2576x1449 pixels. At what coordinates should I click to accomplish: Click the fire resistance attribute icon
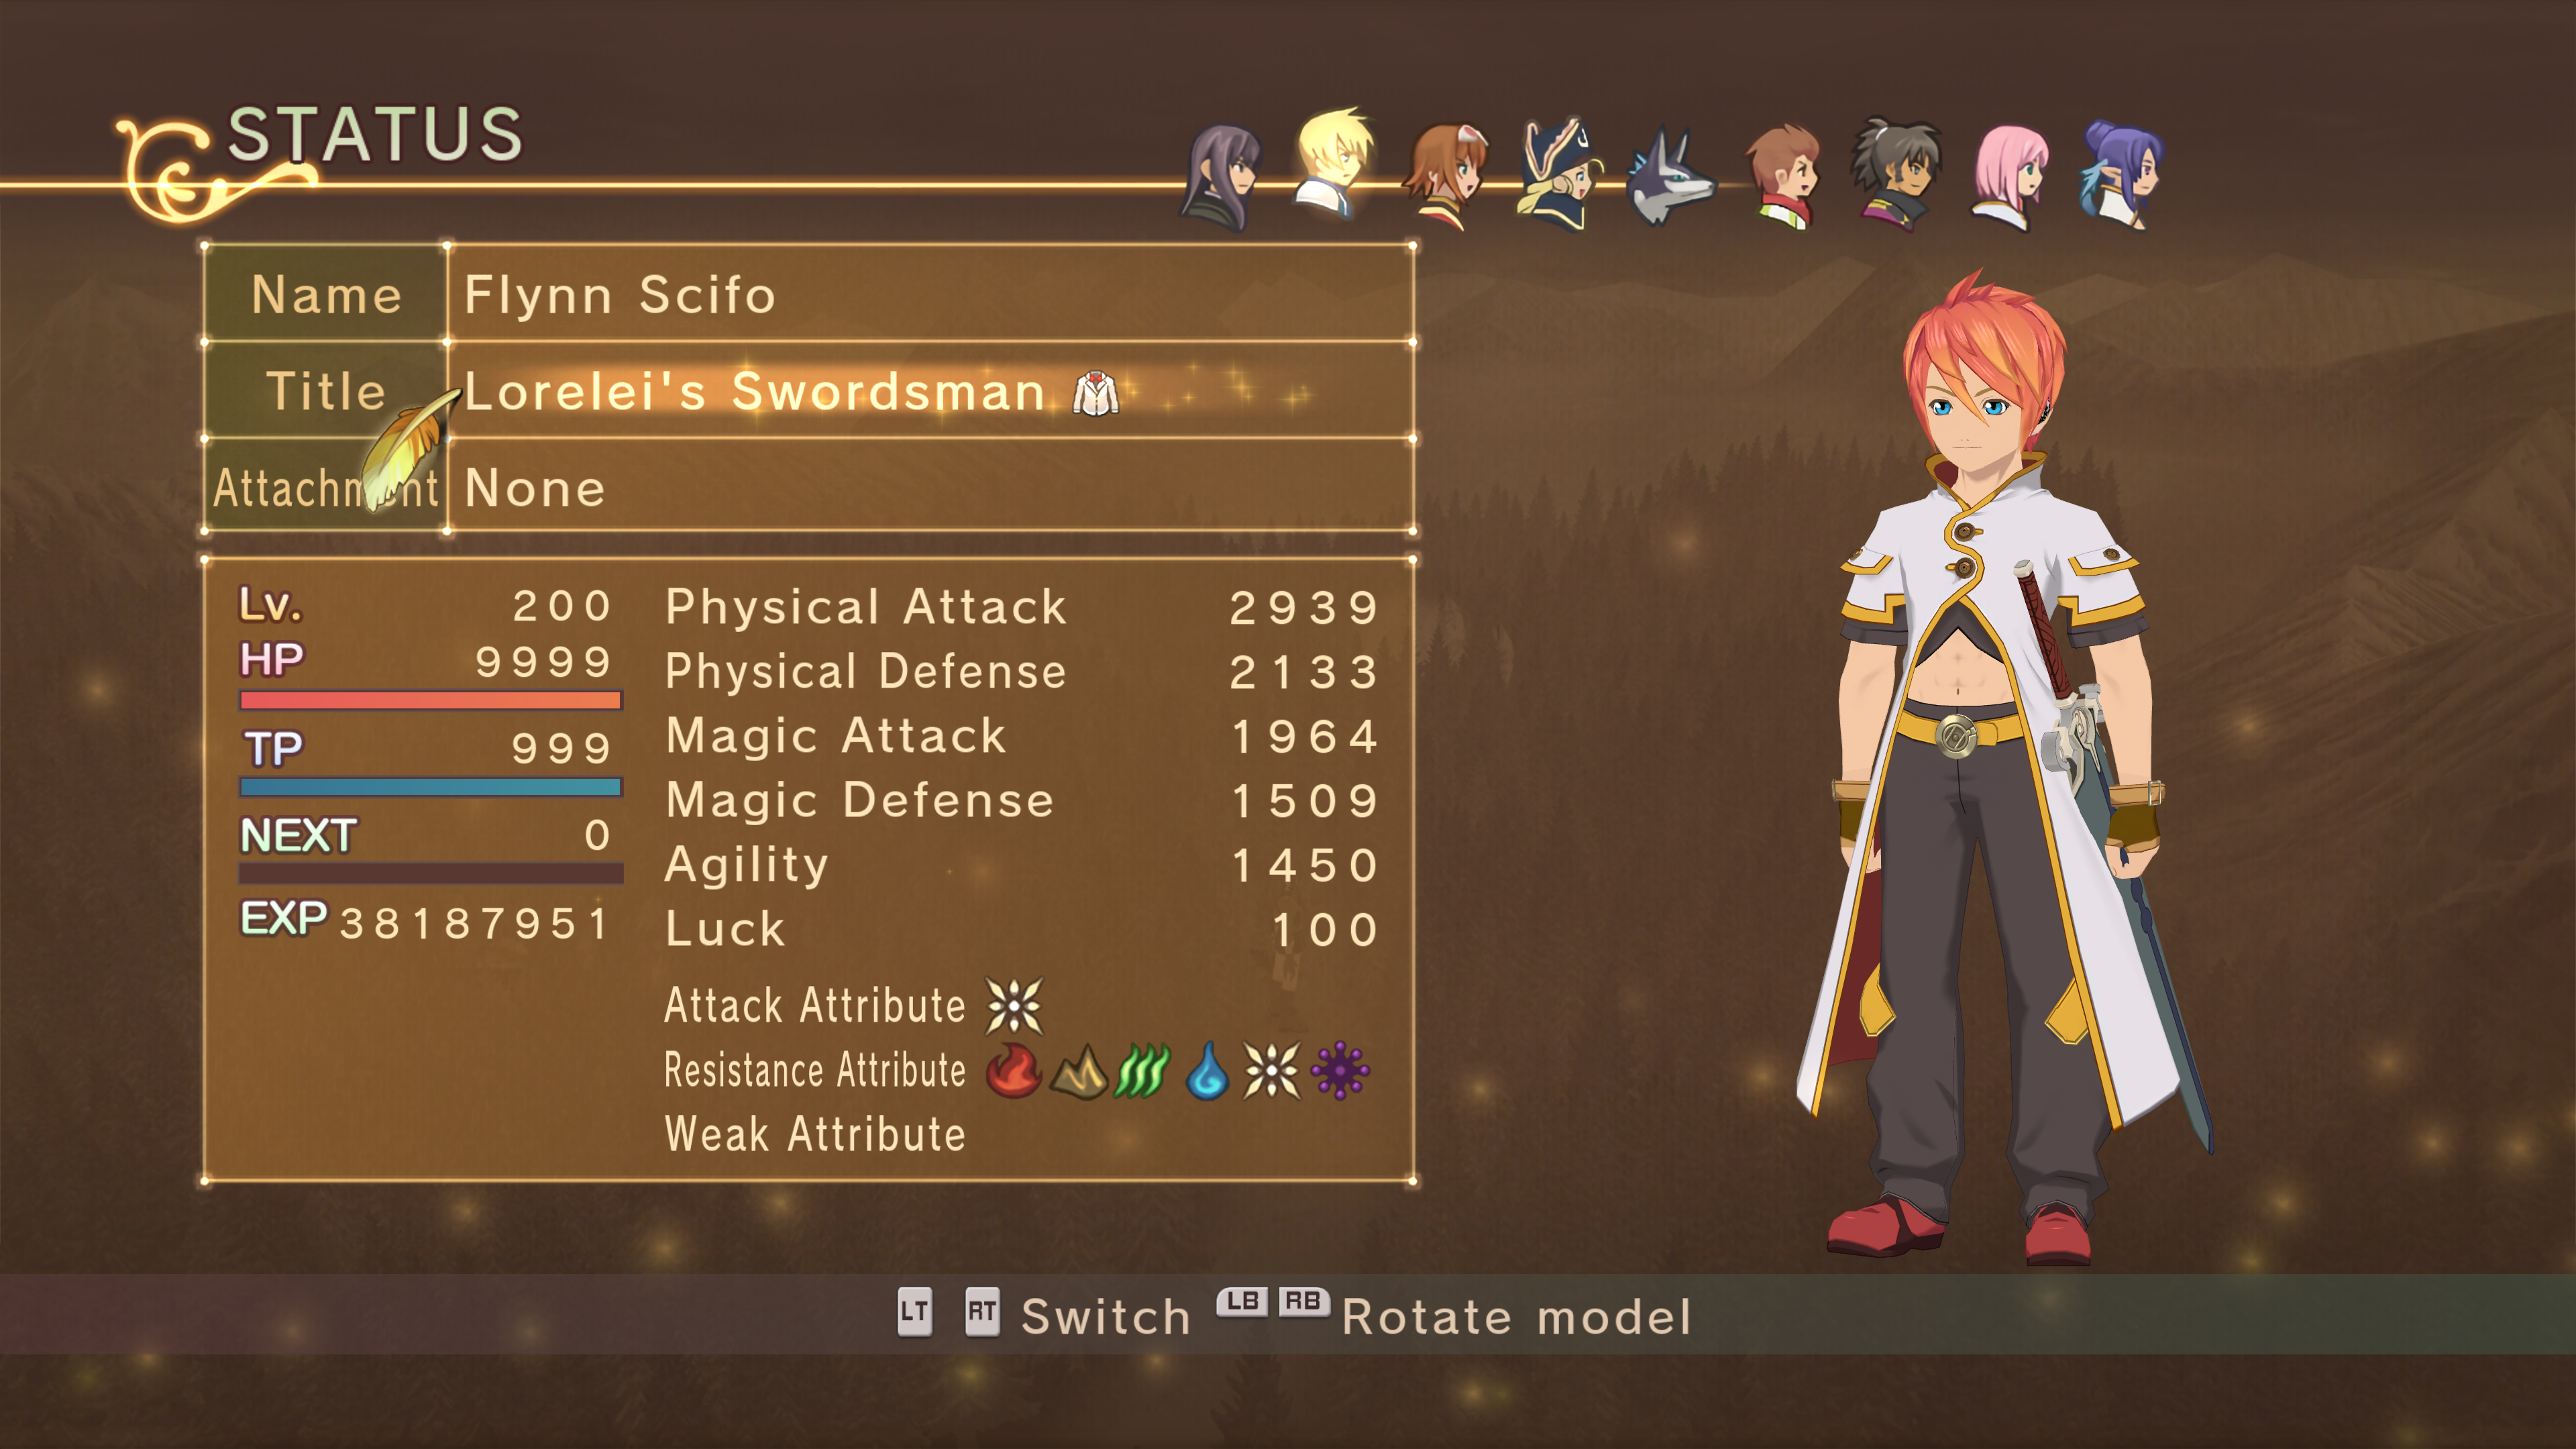pyautogui.click(x=1013, y=1070)
